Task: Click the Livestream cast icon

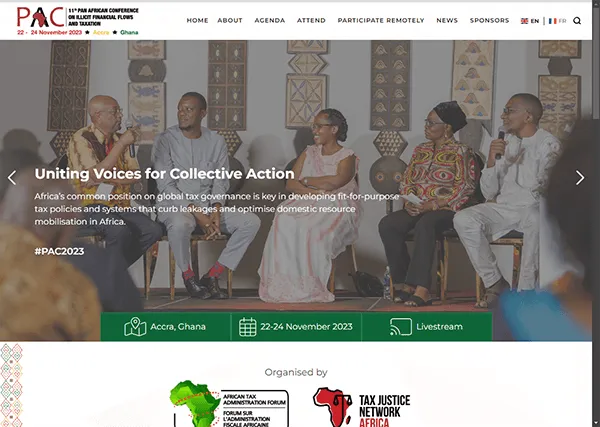Action: tap(401, 327)
